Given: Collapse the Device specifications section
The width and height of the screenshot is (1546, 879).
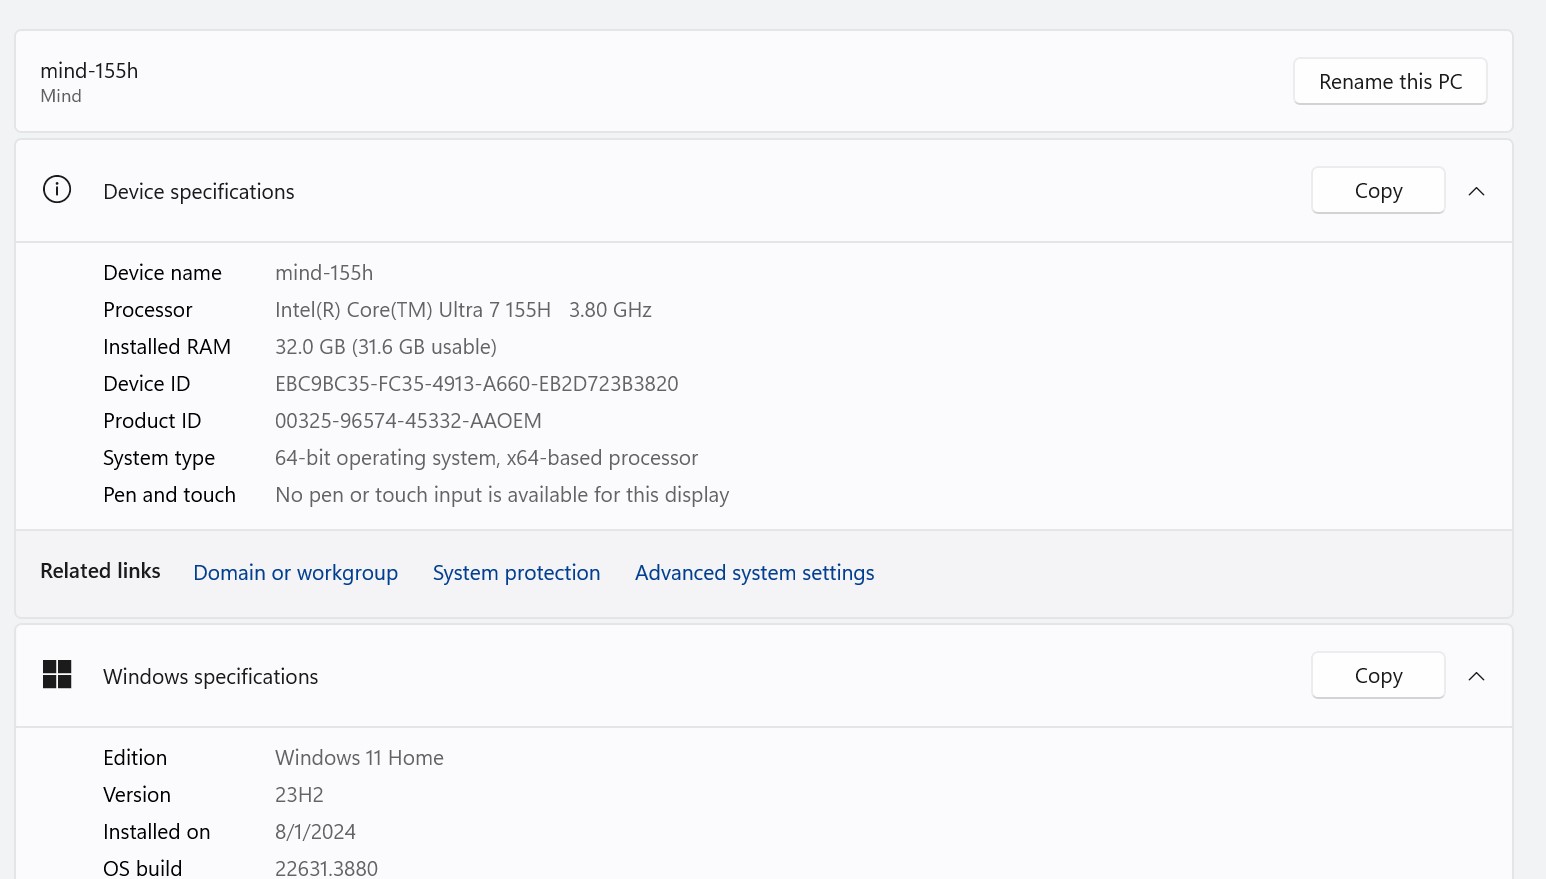Looking at the screenshot, I should (x=1476, y=191).
